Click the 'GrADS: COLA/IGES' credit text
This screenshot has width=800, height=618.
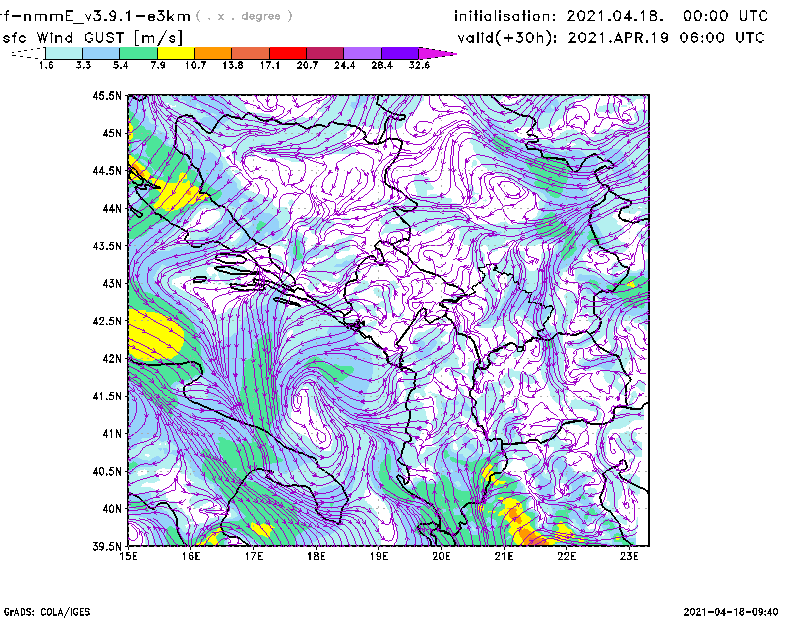pos(46,612)
